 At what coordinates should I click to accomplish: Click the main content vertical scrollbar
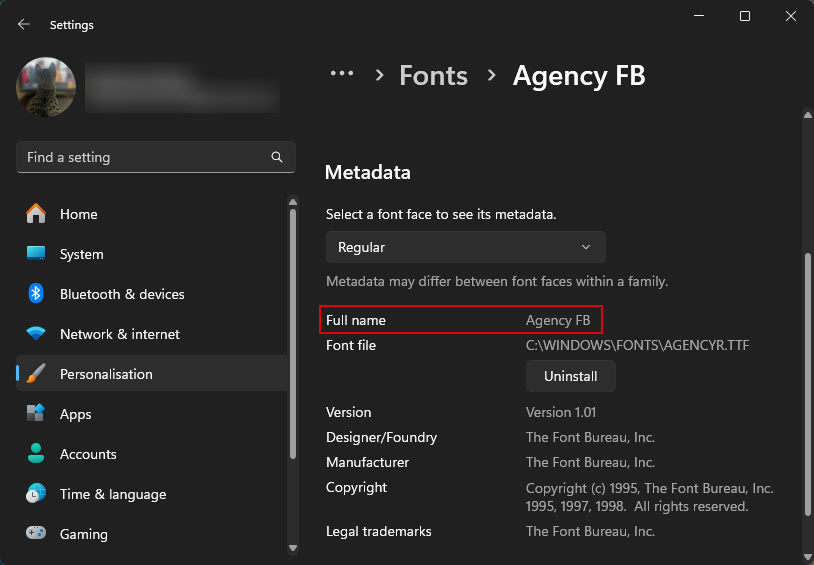[806, 380]
